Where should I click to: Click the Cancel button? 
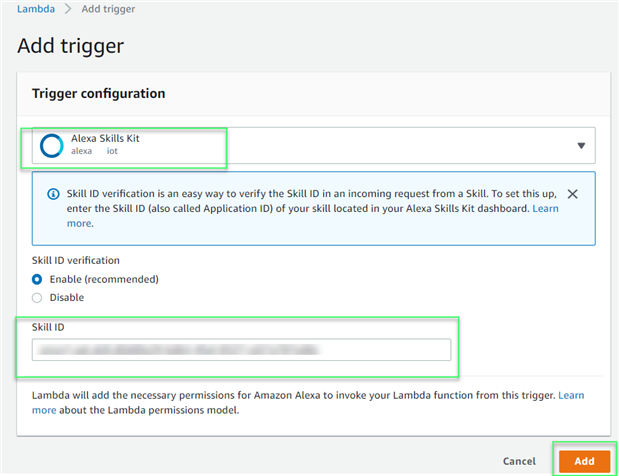tap(519, 461)
